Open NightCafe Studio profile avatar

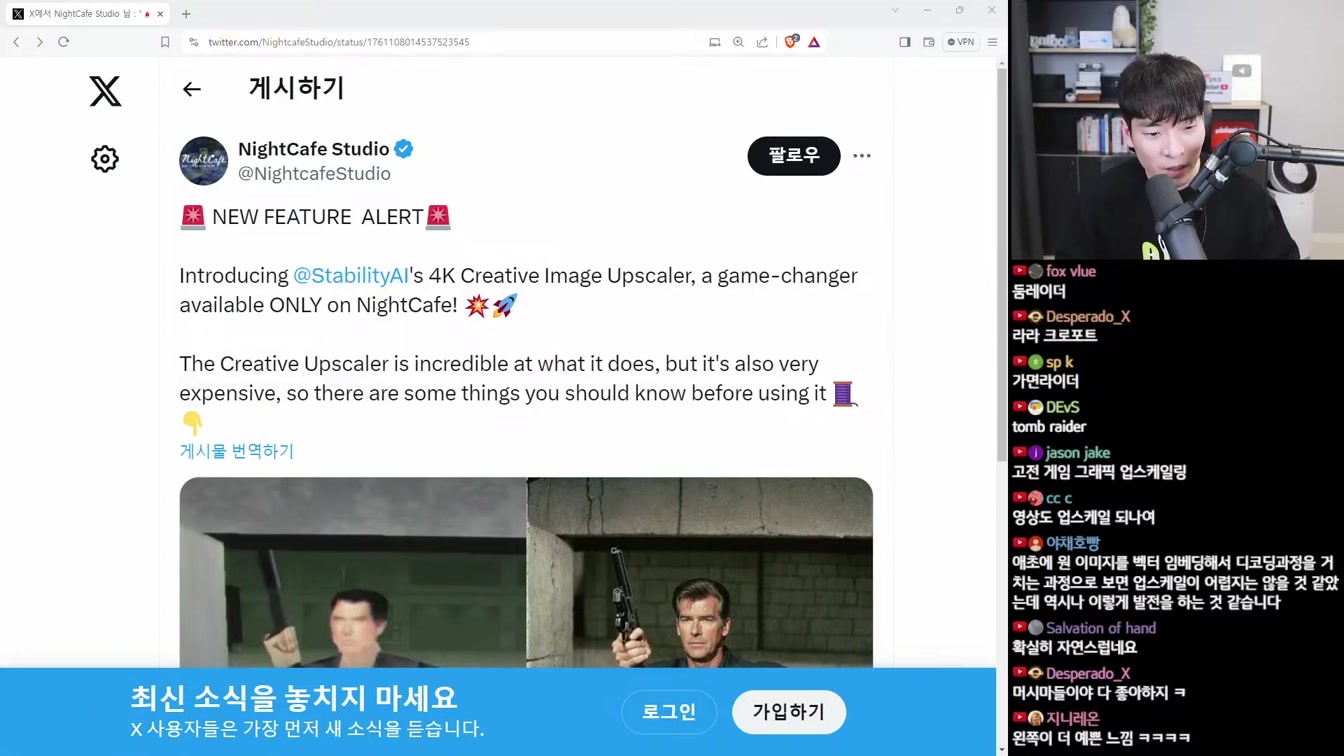[204, 161]
